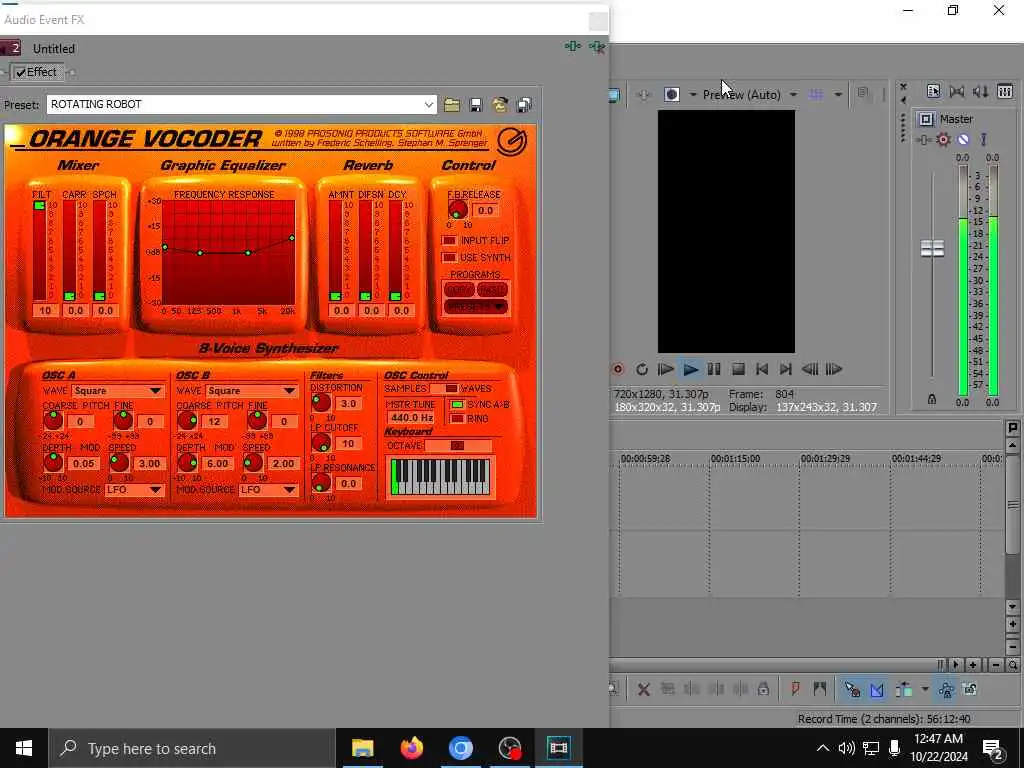This screenshot has height=768, width=1024.
Task: Click the overlays grid icon in preview
Action: coord(816,94)
